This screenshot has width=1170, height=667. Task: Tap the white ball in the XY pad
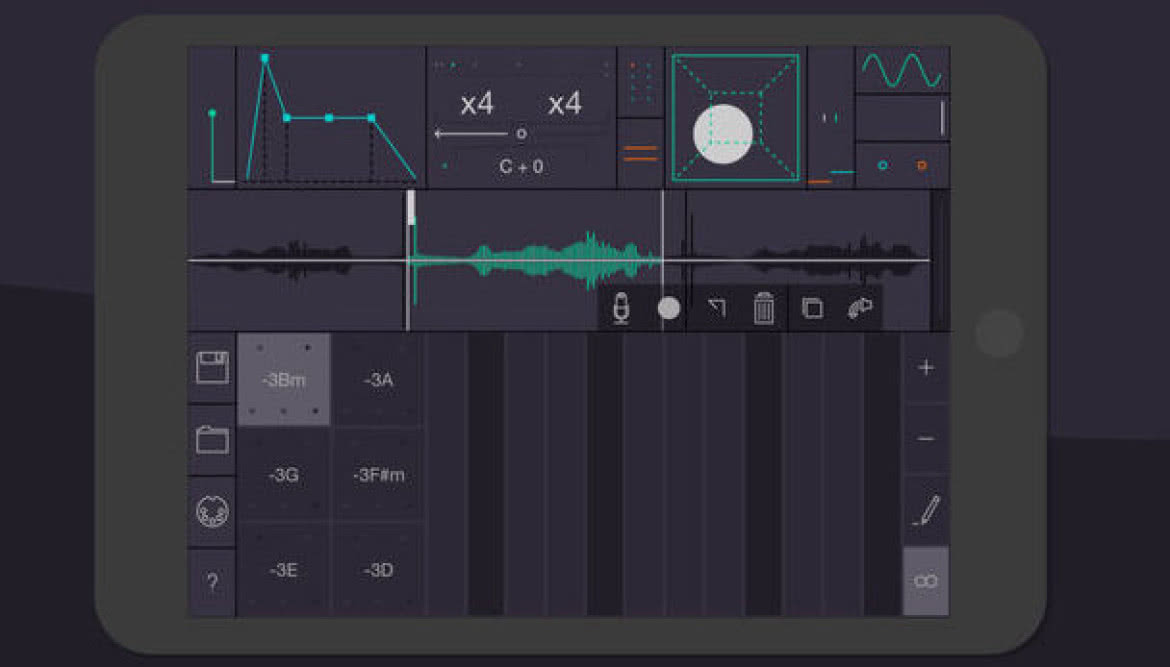tap(722, 134)
